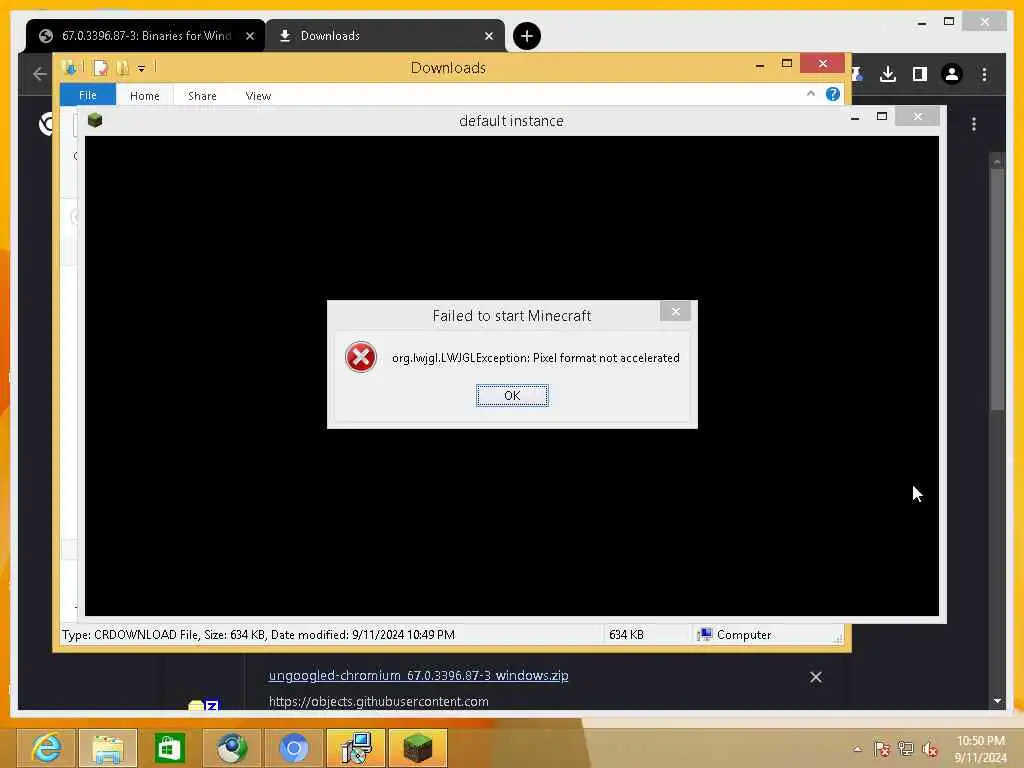Image resolution: width=1024 pixels, height=768 pixels.
Task: Open the Customize Quick Access Toolbar dropdown
Action: (141, 68)
